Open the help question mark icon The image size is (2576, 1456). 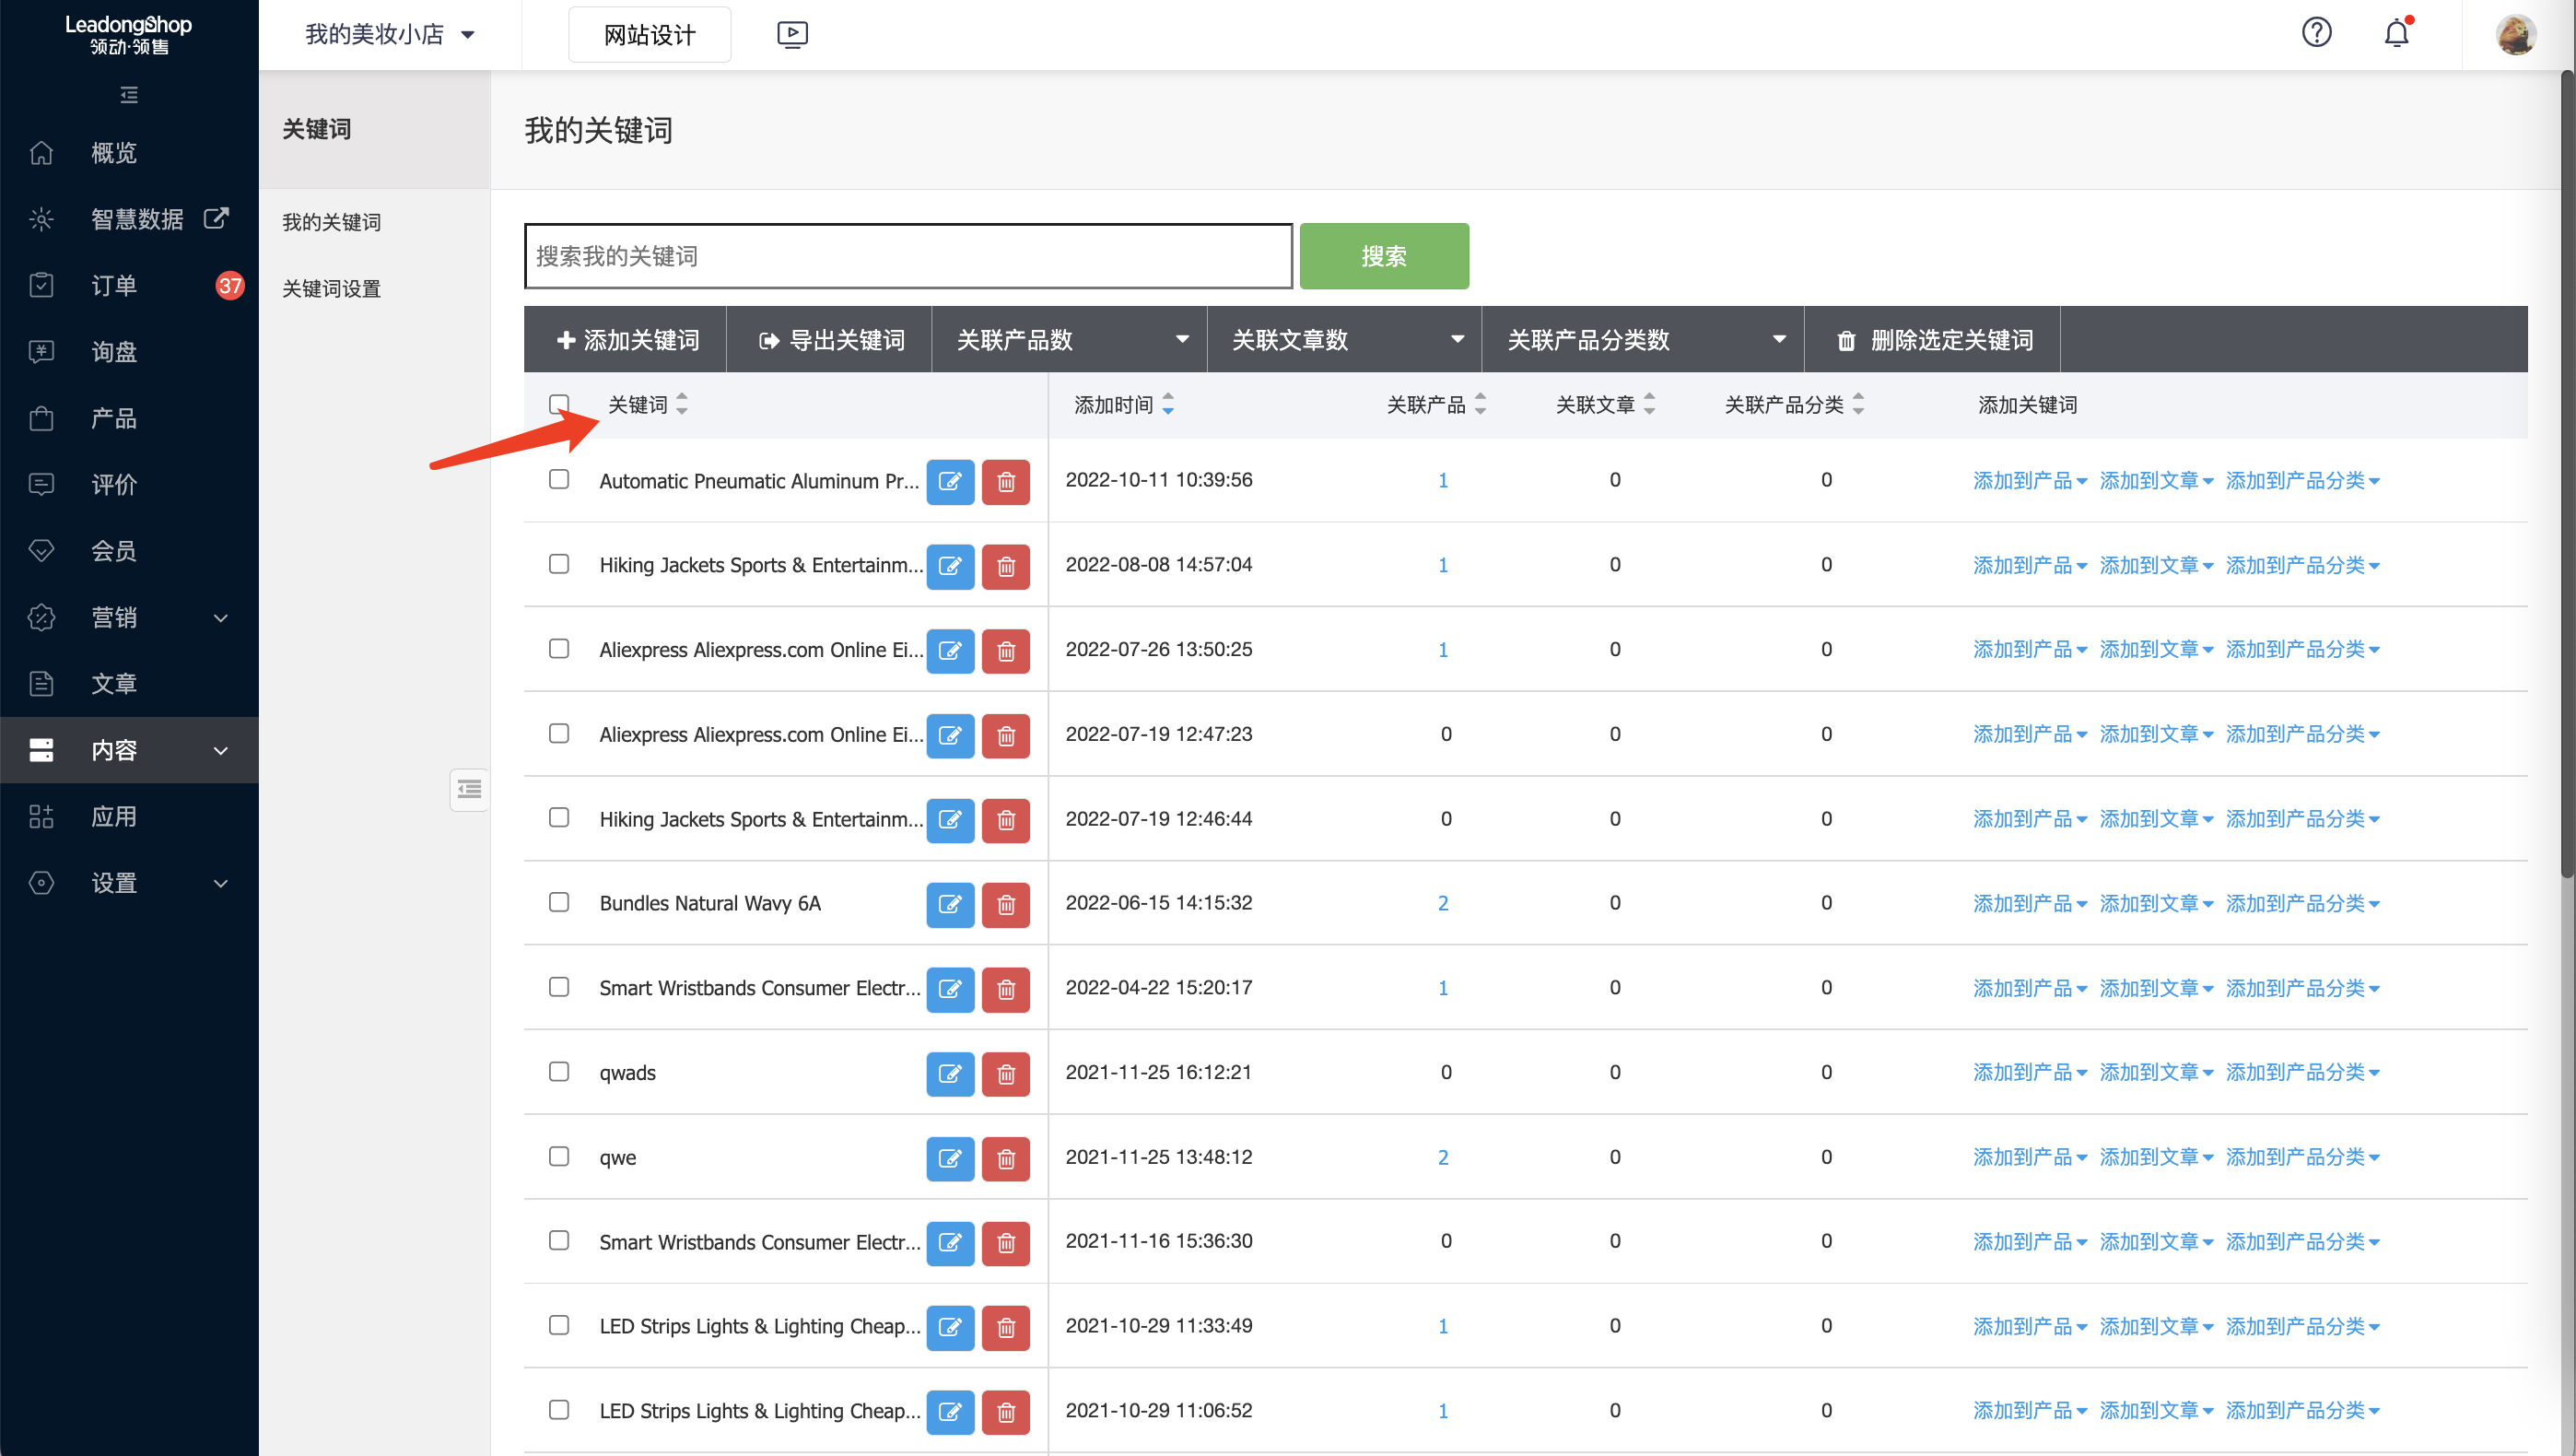coord(2316,33)
